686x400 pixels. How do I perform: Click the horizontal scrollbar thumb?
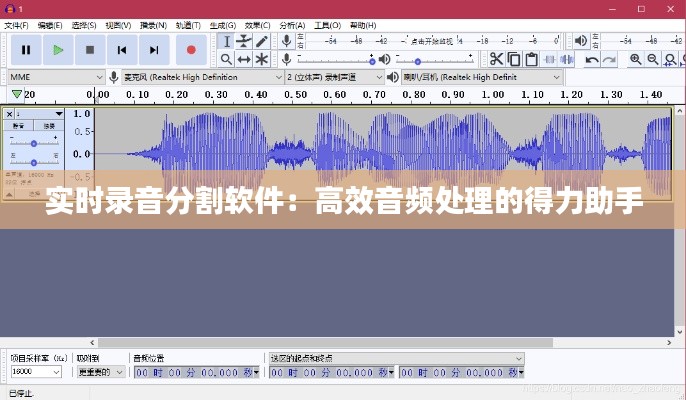pos(326,342)
